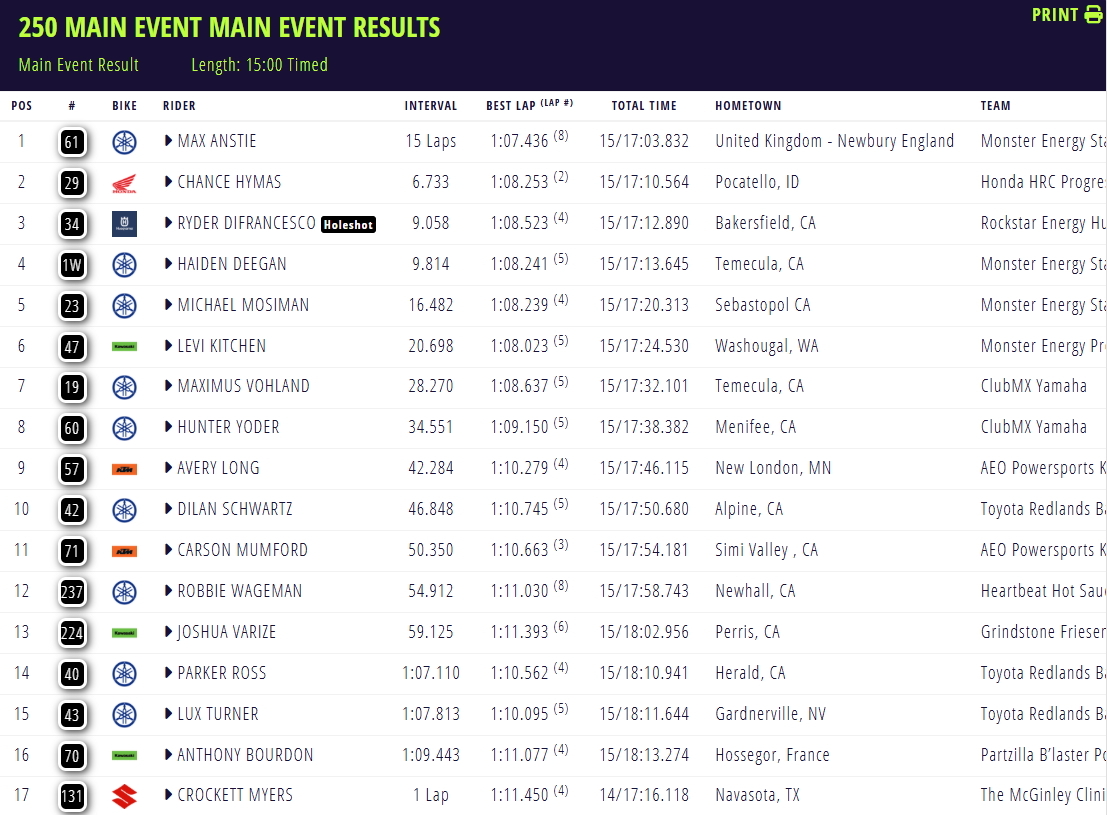Expand the Haiden Deegan rider row
Screen dimensions: 1107x815
[168, 263]
